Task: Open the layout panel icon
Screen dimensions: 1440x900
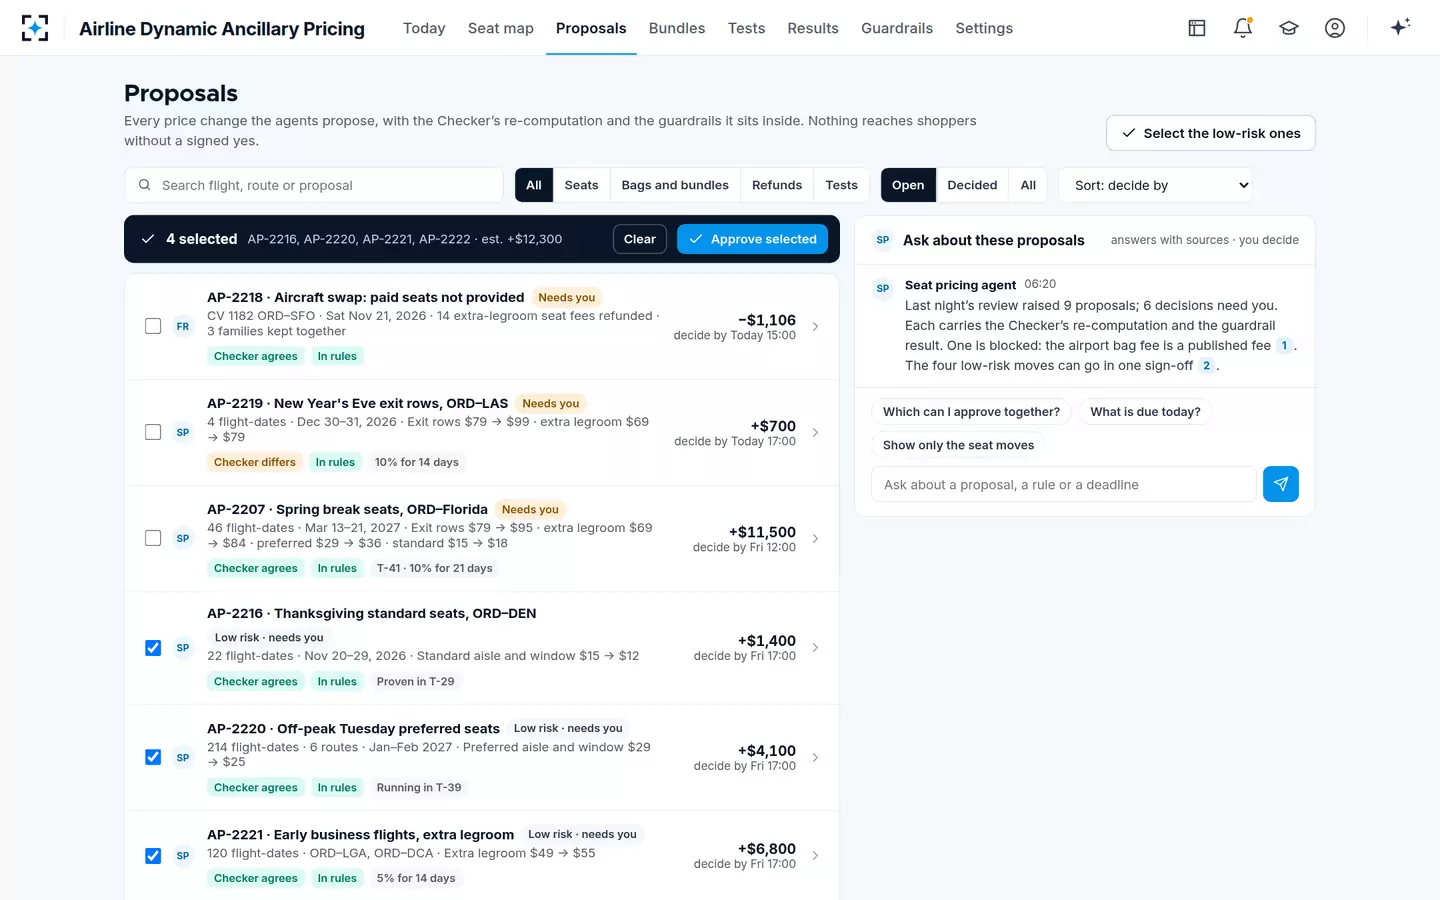Action: tap(1197, 28)
